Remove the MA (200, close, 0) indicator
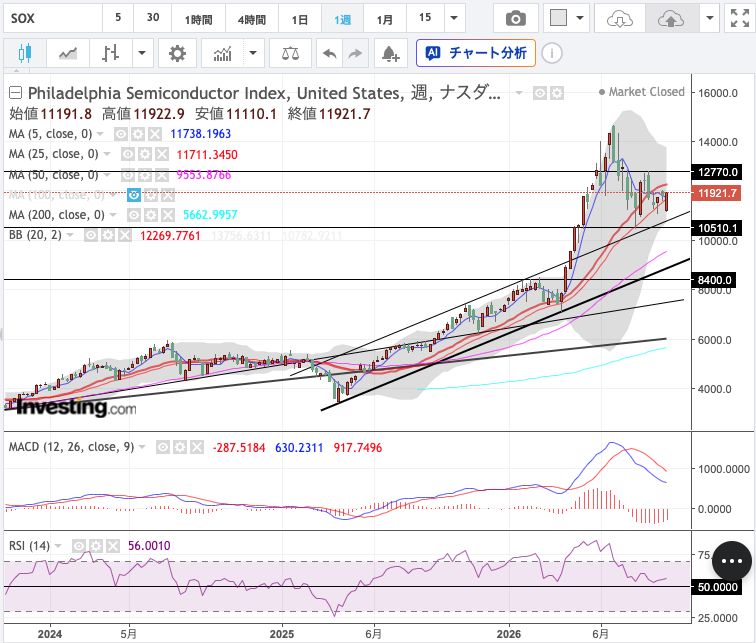756x643 pixels. pyautogui.click(x=168, y=215)
